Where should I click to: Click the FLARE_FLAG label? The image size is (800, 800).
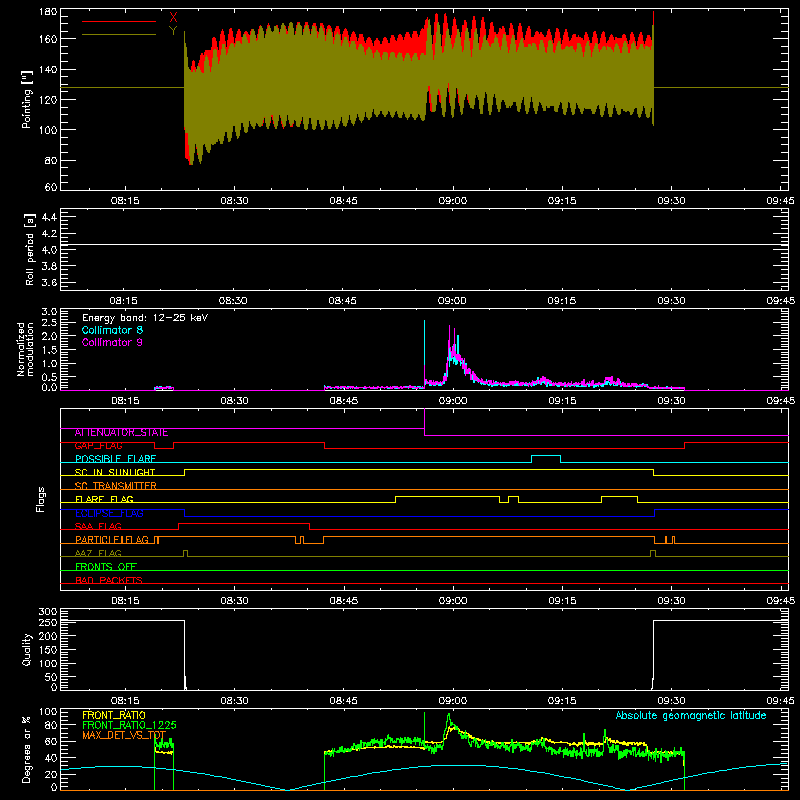pyautogui.click(x=104, y=499)
